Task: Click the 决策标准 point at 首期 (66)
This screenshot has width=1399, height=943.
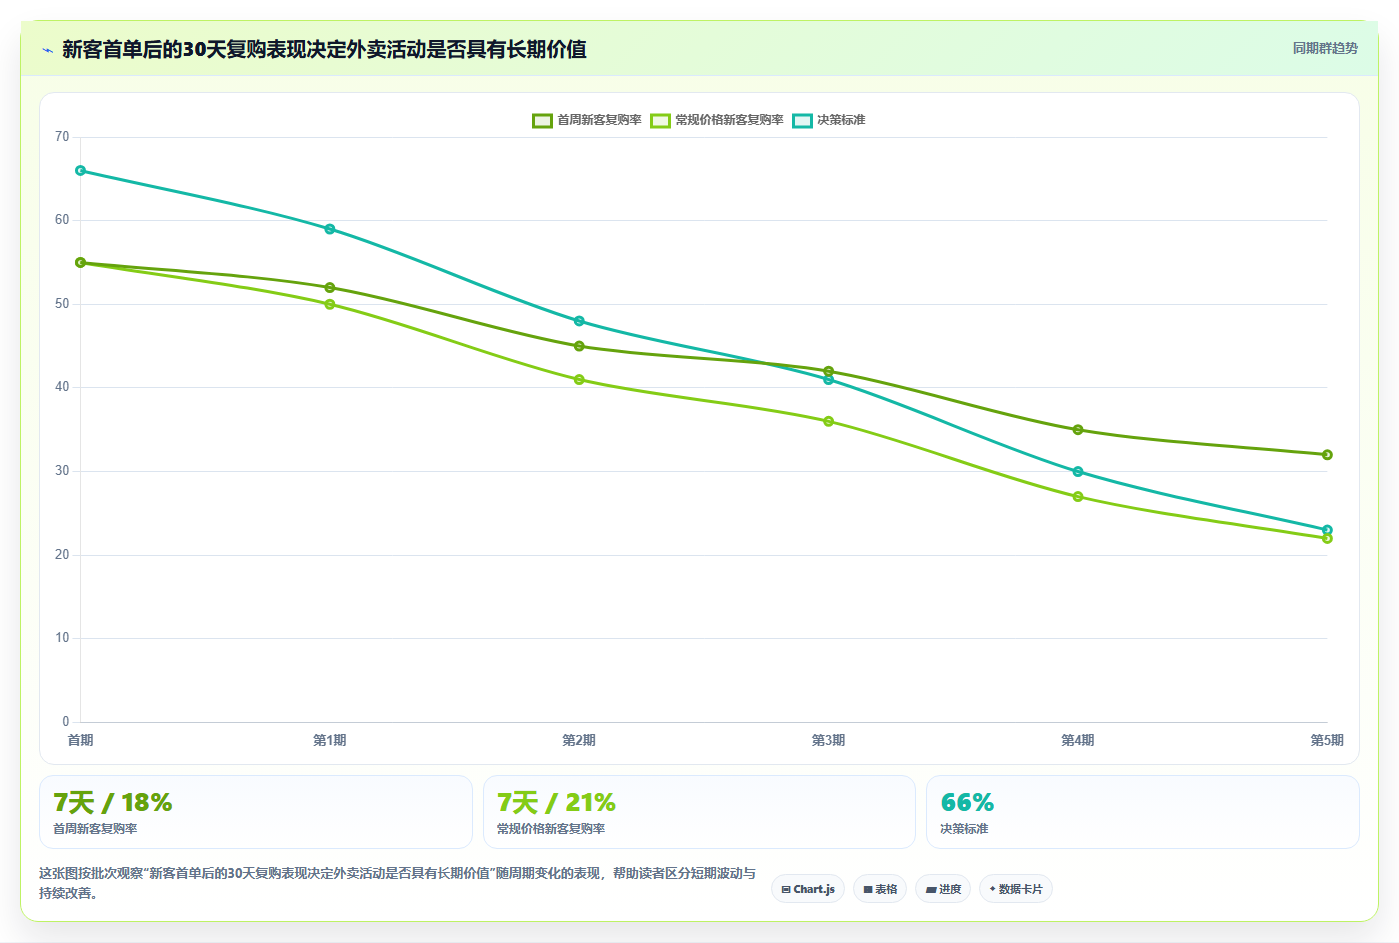Action: [80, 171]
